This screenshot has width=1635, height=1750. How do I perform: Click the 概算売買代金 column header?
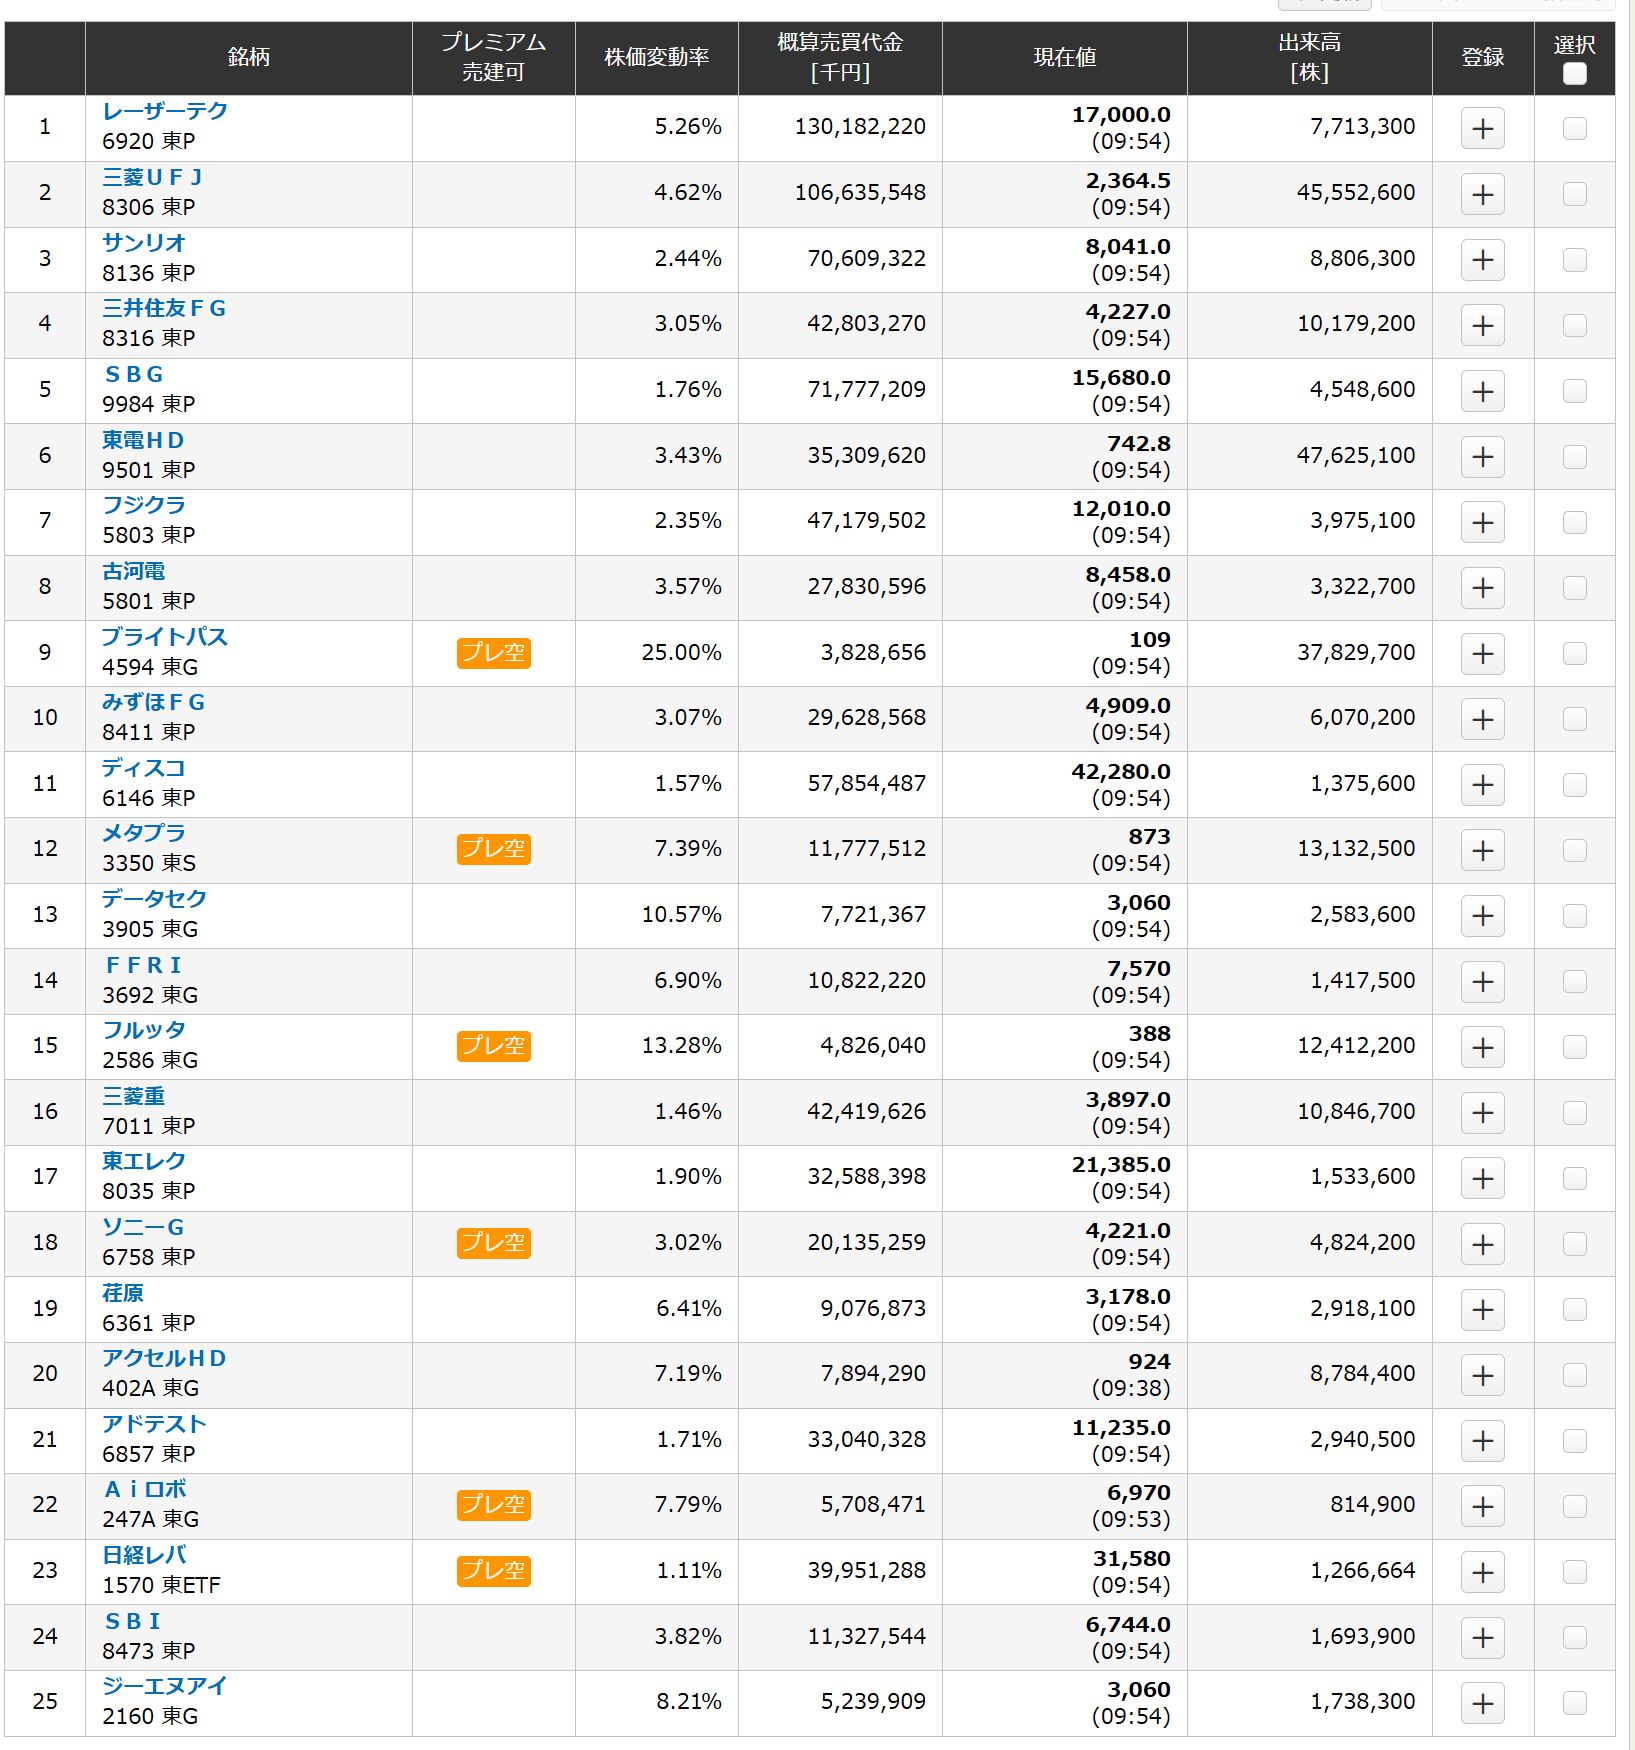pyautogui.click(x=840, y=57)
